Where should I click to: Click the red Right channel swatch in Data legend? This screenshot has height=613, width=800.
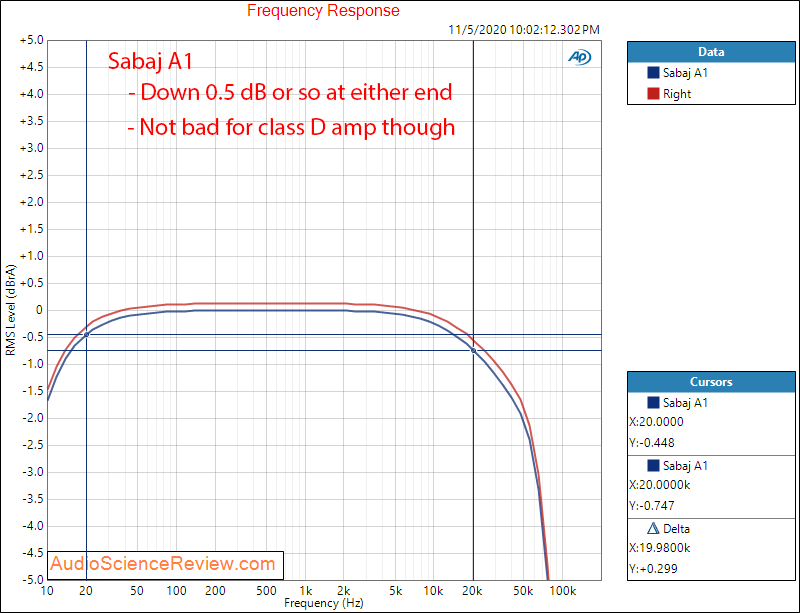coord(653,93)
